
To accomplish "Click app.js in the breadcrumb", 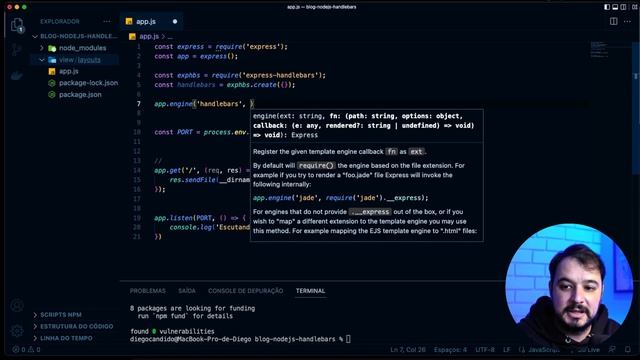I will click(x=149, y=36).
